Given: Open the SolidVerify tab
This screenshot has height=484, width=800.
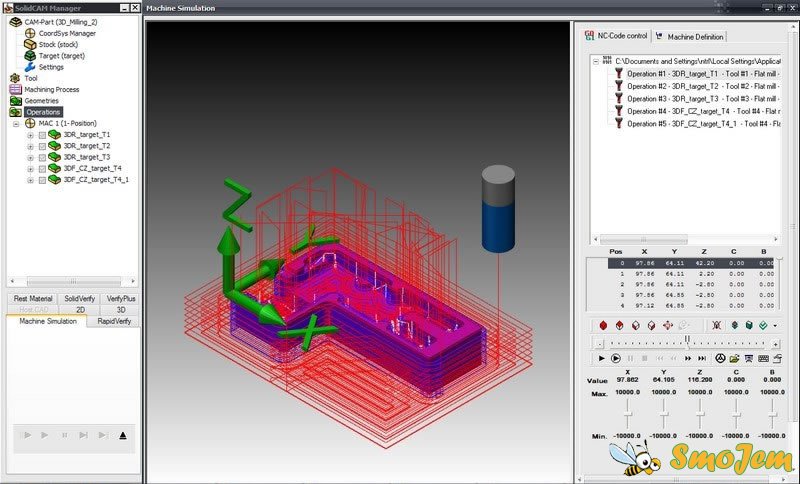Looking at the screenshot, I should [x=79, y=298].
